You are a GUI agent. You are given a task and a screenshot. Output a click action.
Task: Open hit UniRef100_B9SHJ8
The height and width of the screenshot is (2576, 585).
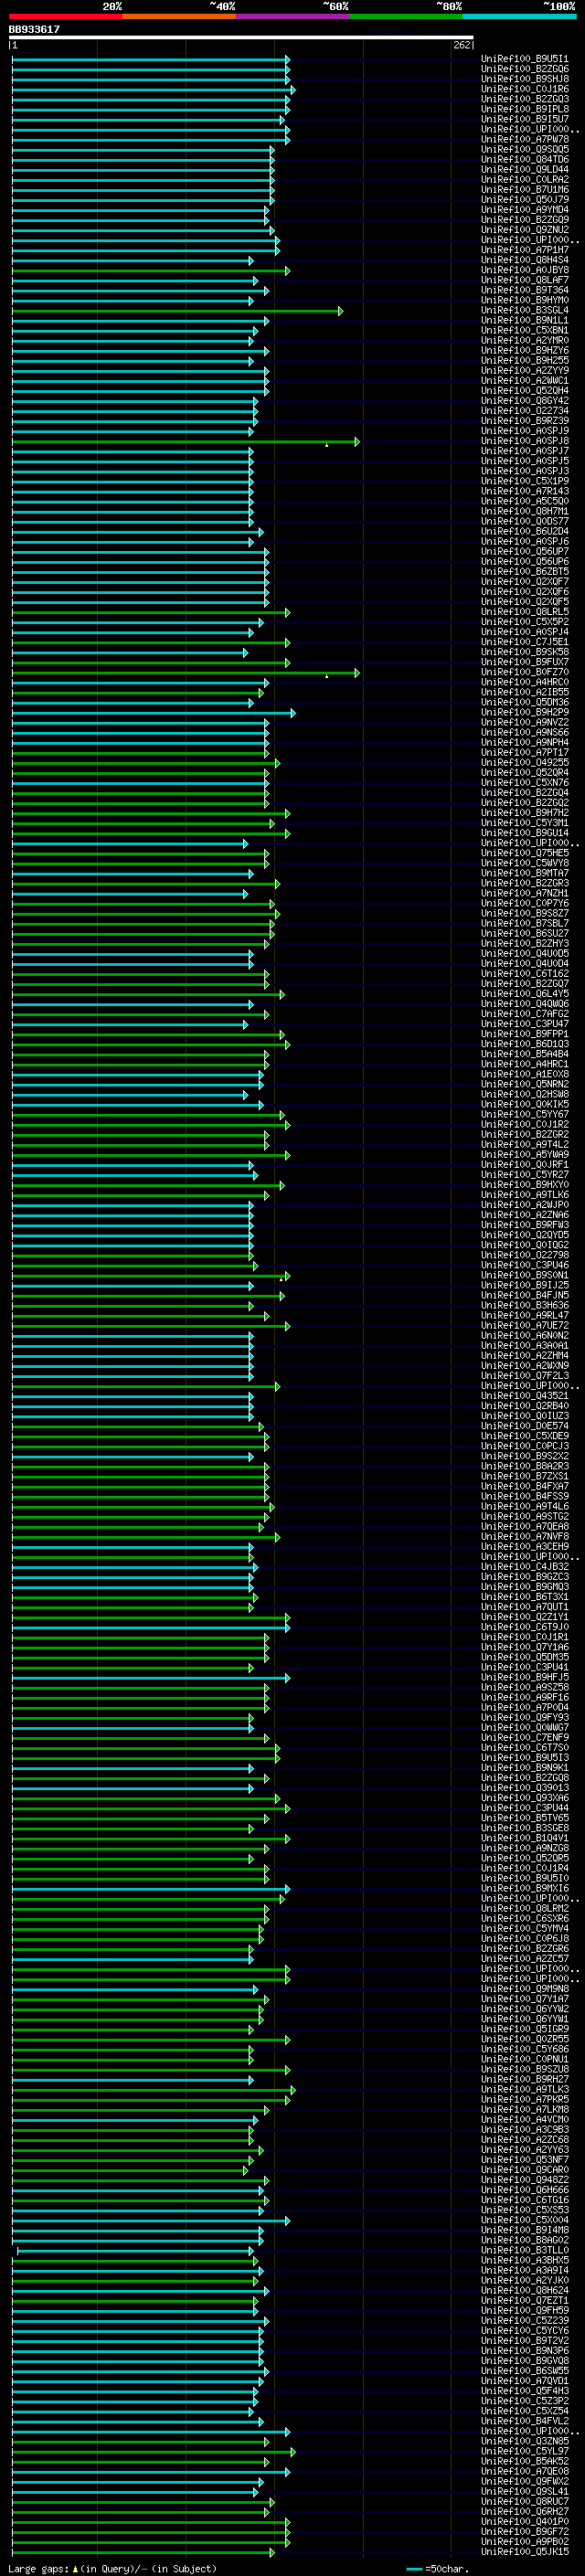[524, 79]
